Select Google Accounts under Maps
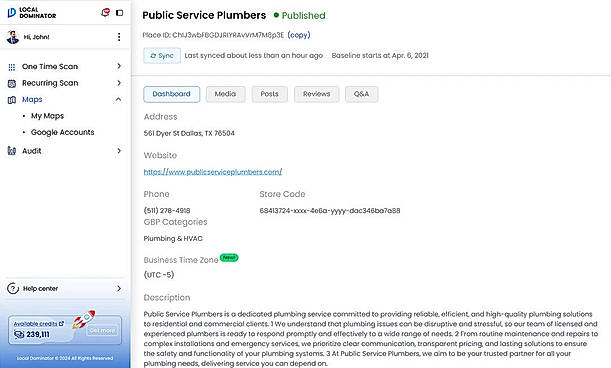The width and height of the screenshot is (611, 368). click(62, 132)
